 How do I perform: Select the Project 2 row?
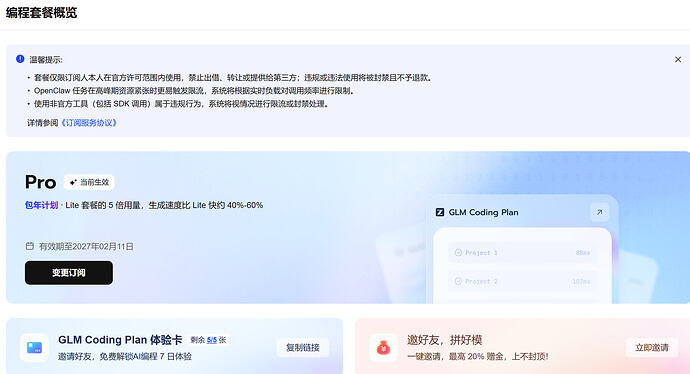[522, 281]
